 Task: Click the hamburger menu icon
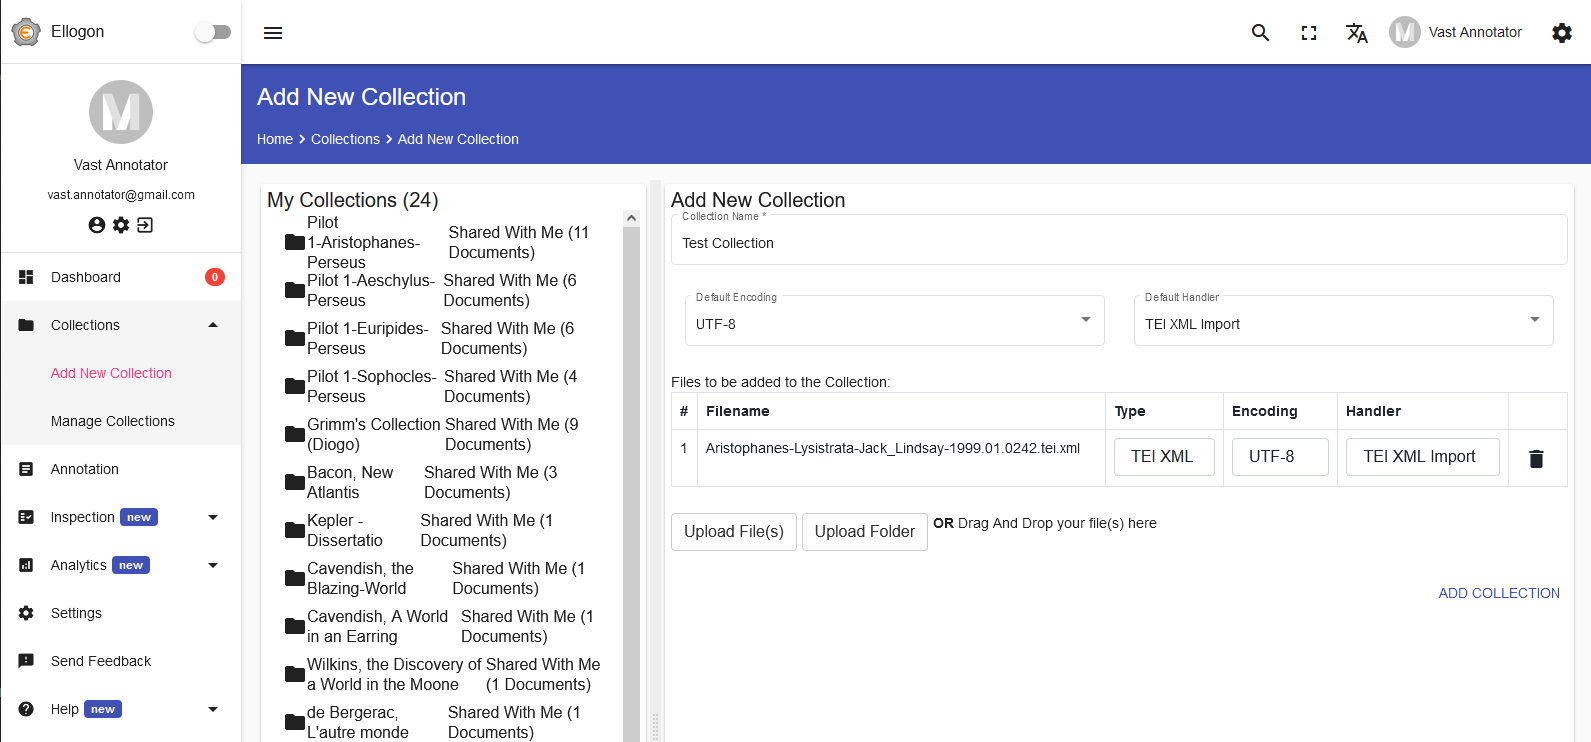[x=273, y=33]
